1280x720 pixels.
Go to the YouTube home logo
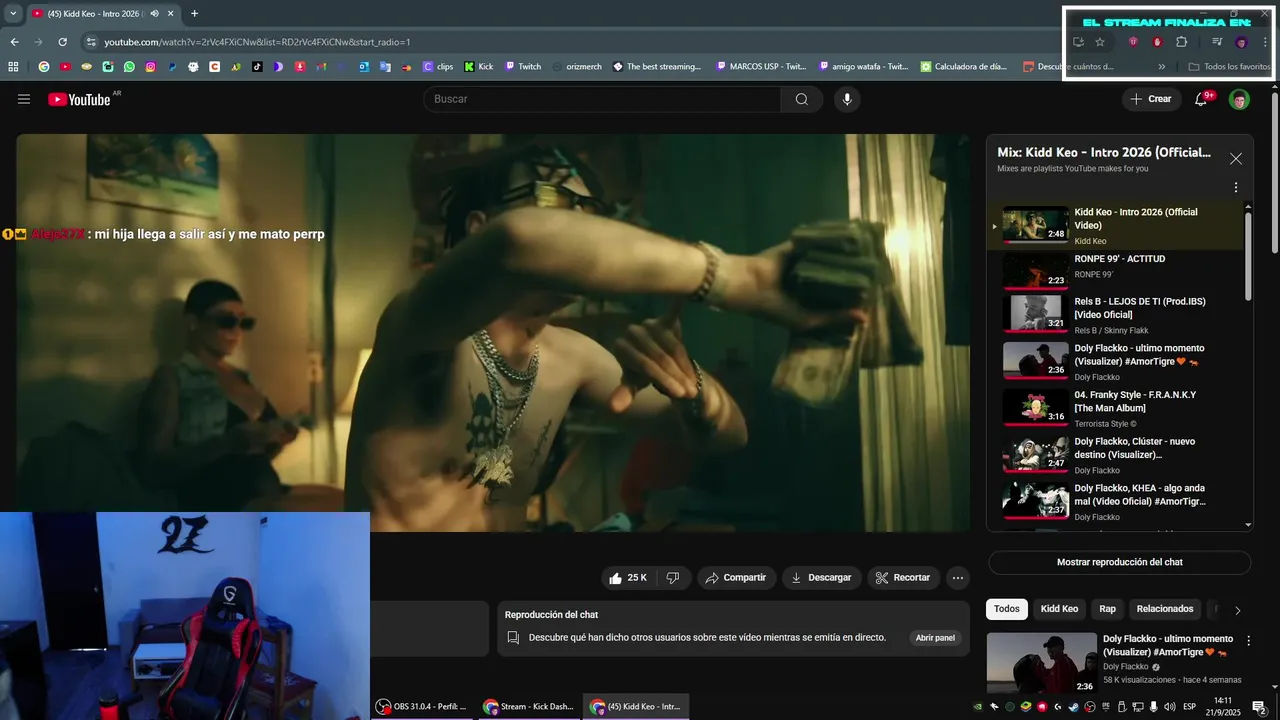[79, 99]
